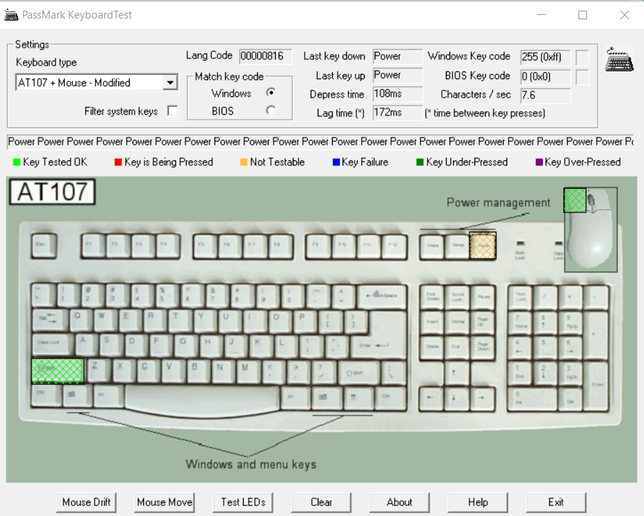Click the BIOS Key code 0 field
Screen dimensions: 644x516
tap(545, 76)
